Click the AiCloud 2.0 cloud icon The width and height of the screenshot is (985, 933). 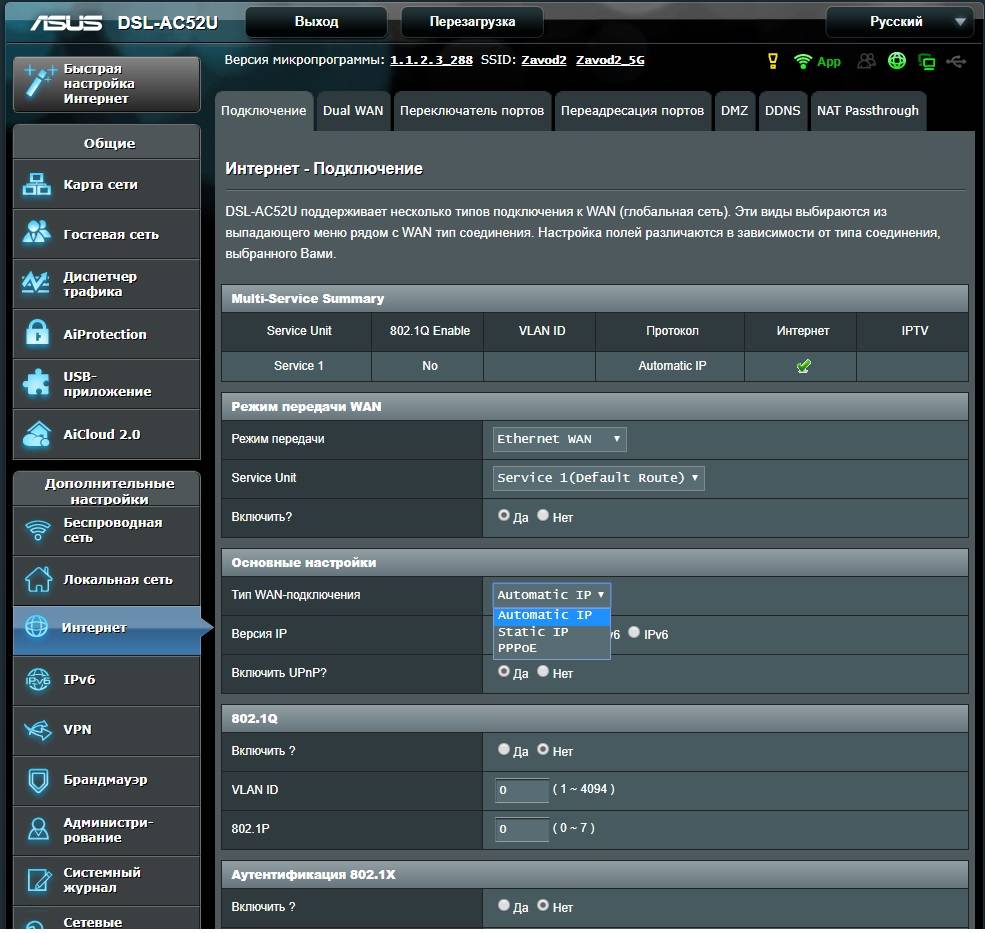pos(36,434)
